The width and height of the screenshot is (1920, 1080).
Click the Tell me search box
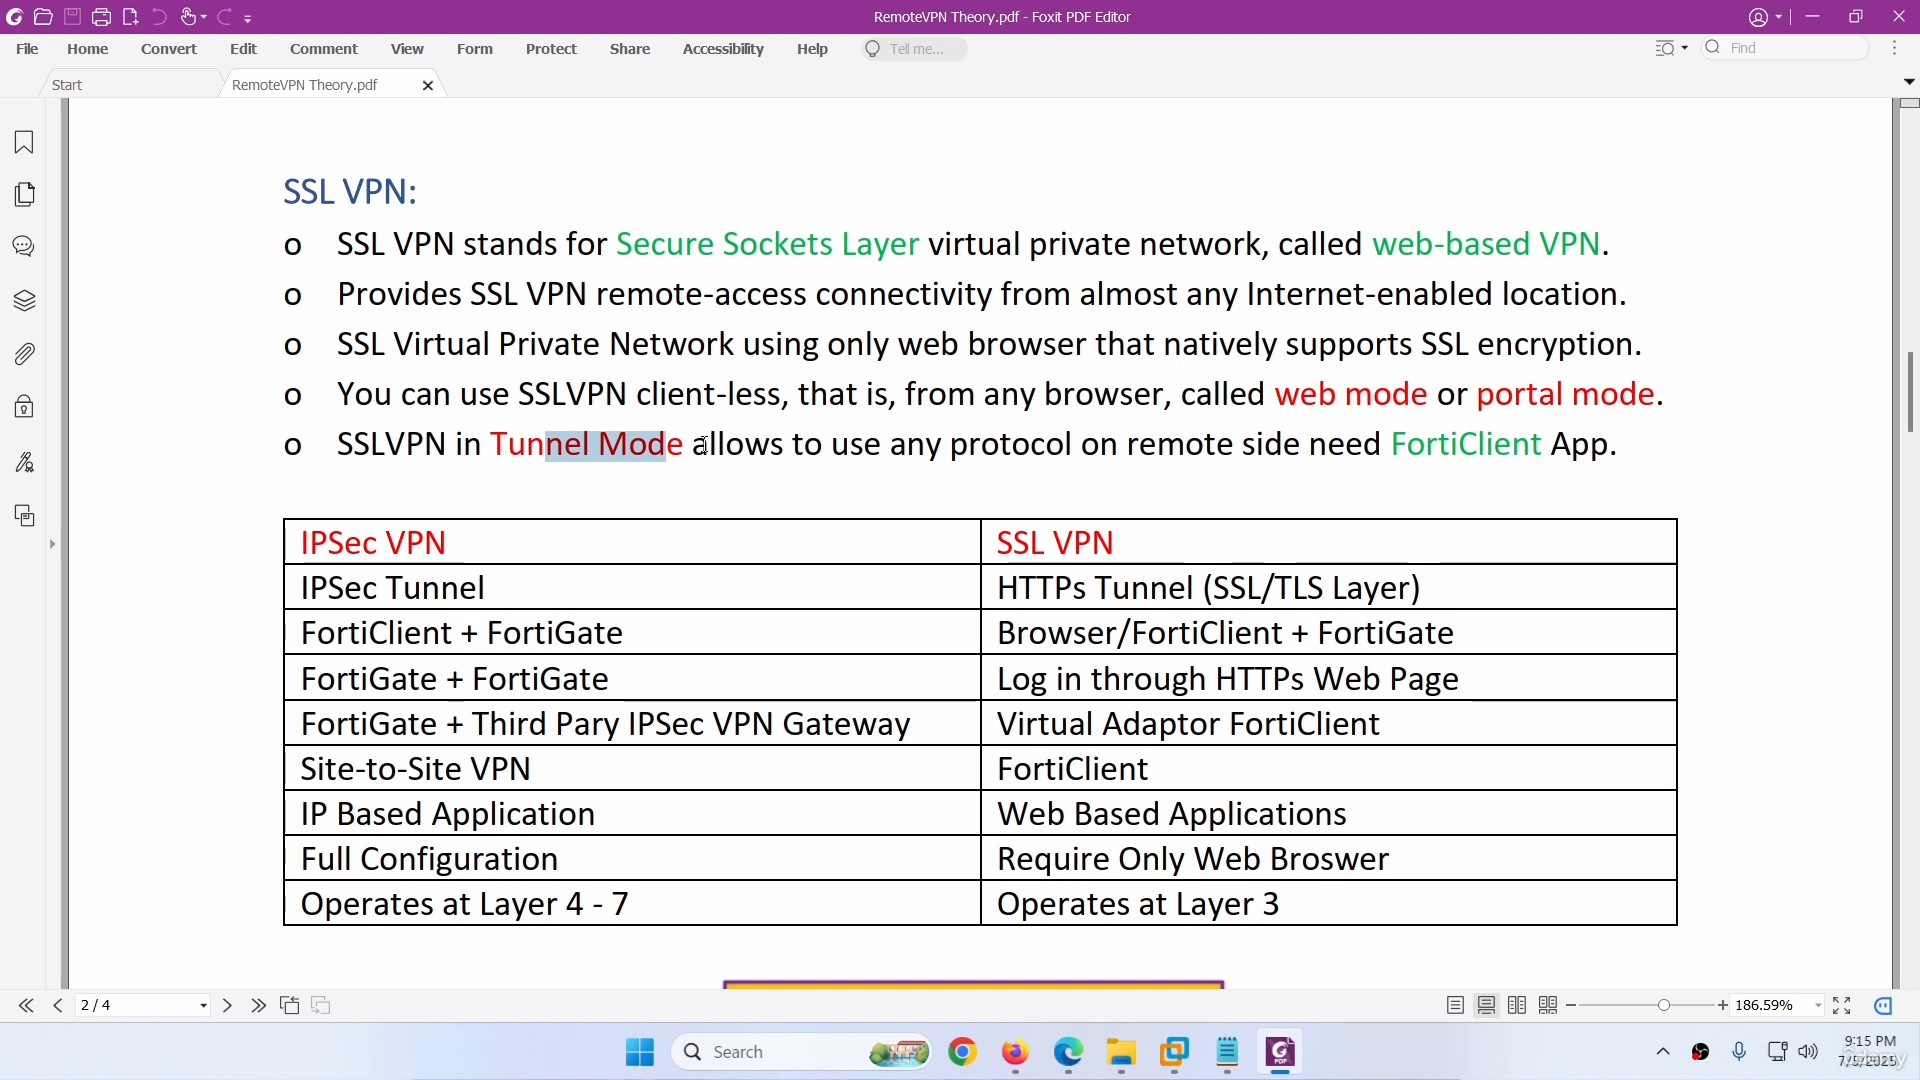[x=915, y=49]
